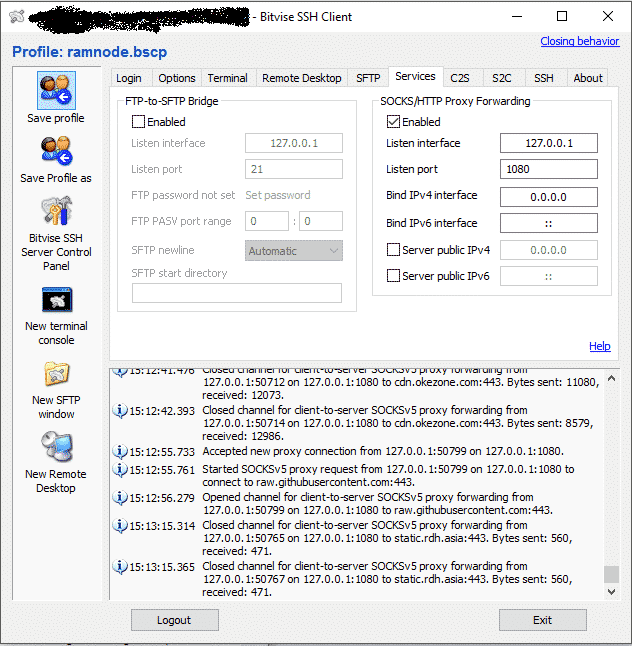Click the second FTP PASV port range field
This screenshot has height=646, width=632.
pyautogui.click(x=321, y=221)
